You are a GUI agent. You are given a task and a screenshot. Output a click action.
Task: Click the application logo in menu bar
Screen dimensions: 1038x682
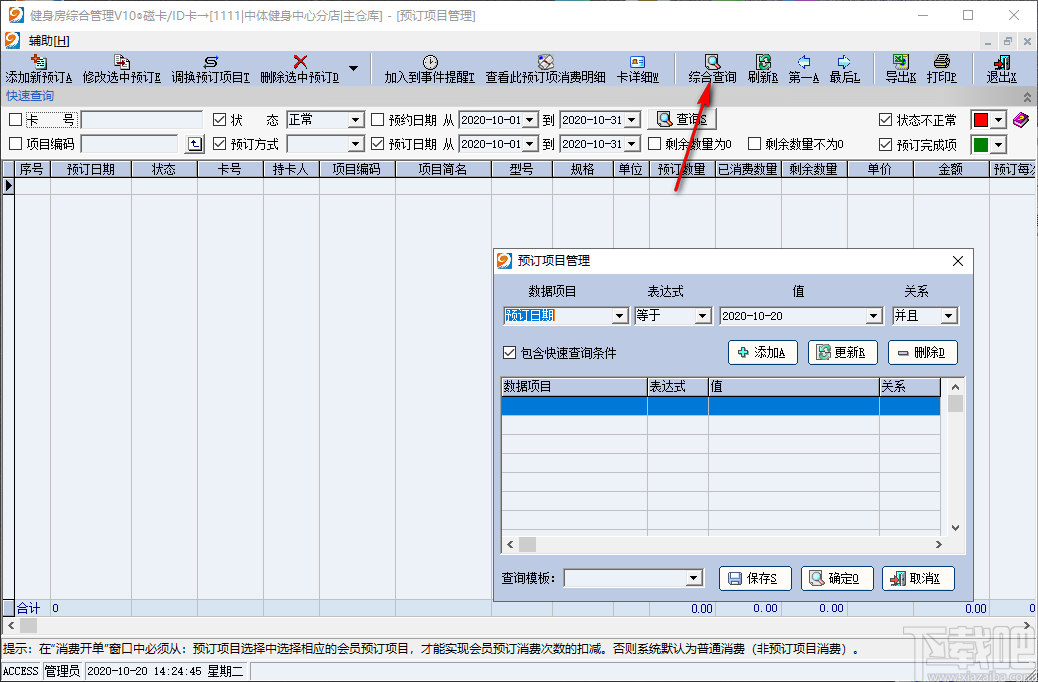12,40
